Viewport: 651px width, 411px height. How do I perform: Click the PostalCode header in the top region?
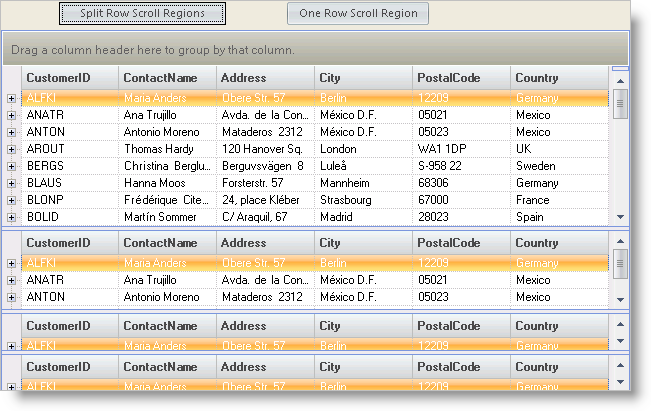(x=461, y=77)
